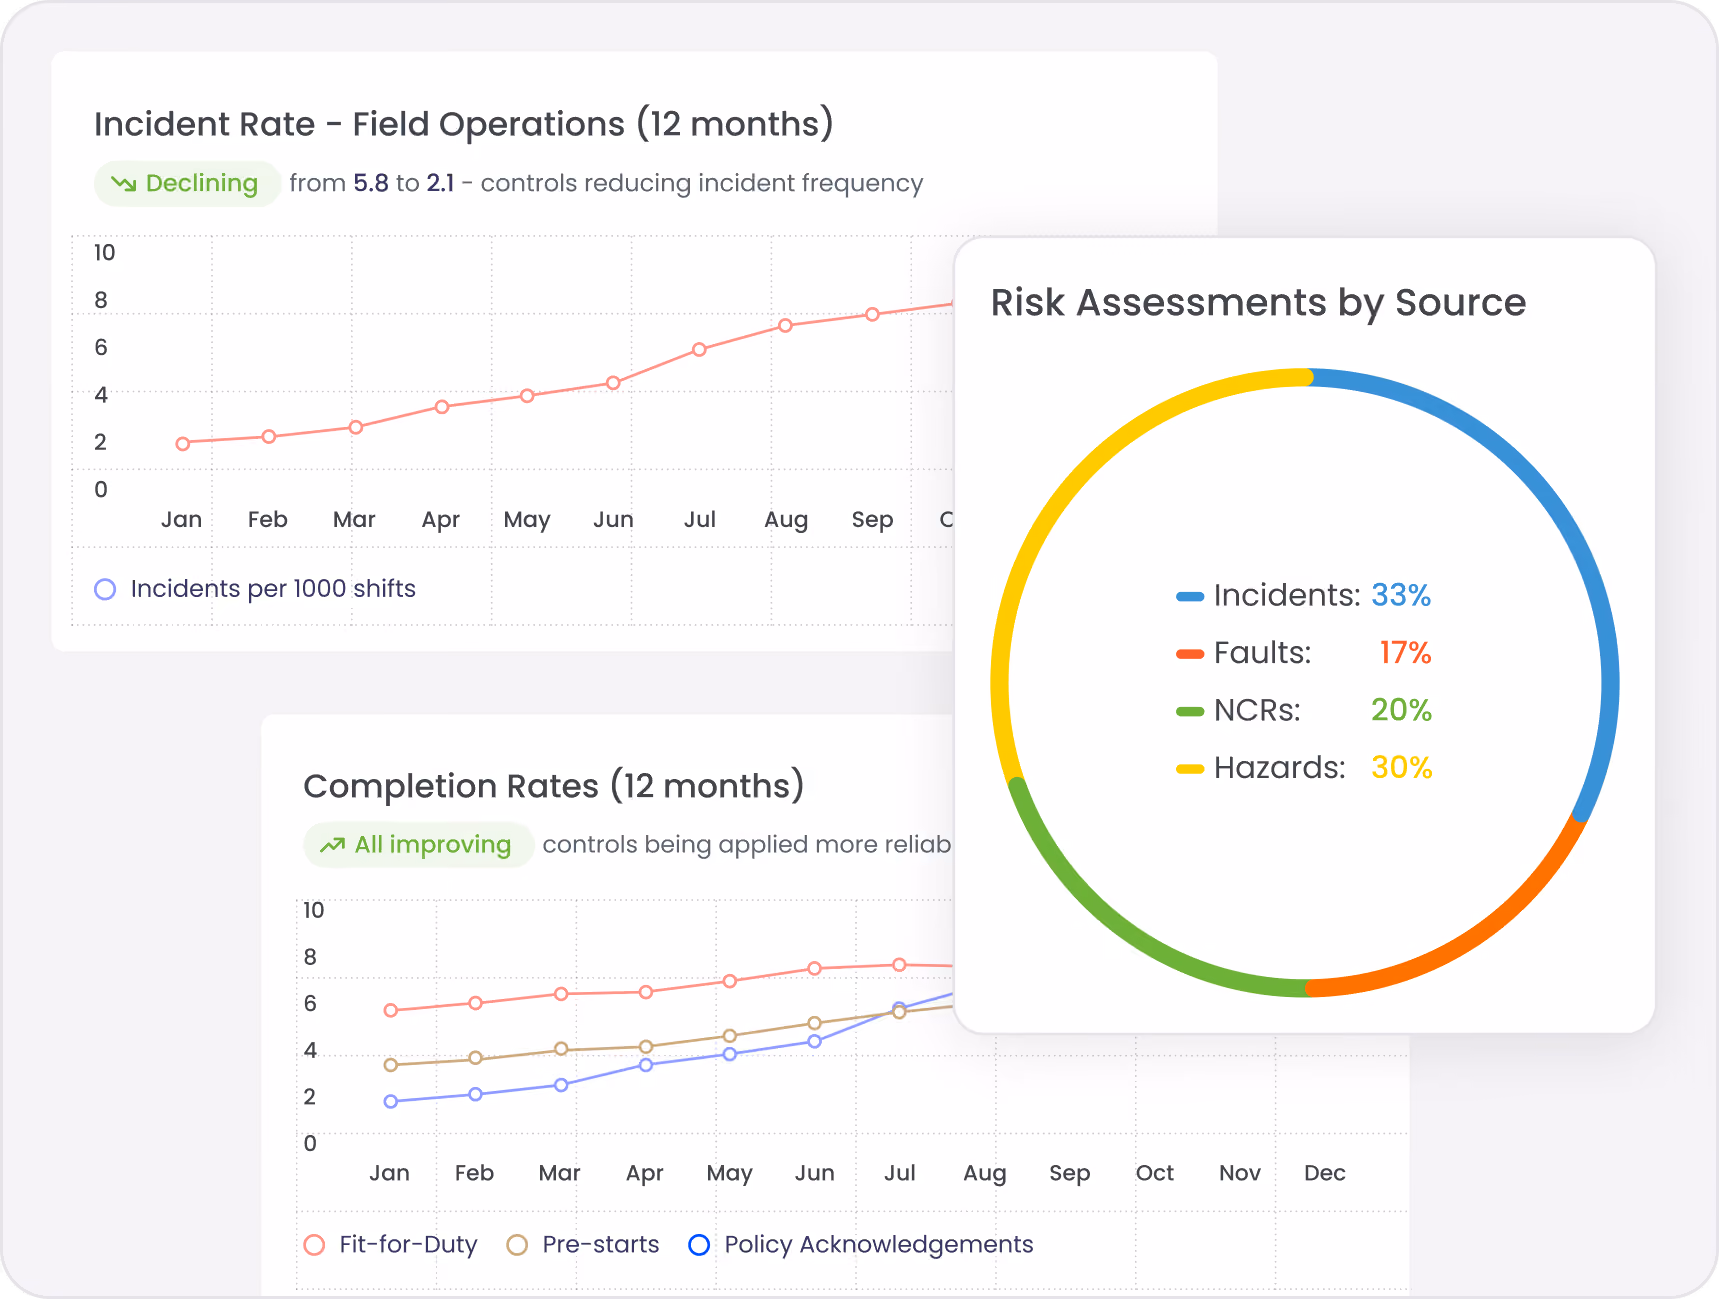Viewport: 1719px width, 1299px height.
Task: Click the Completion Rates (12 months) title
Action: [553, 786]
